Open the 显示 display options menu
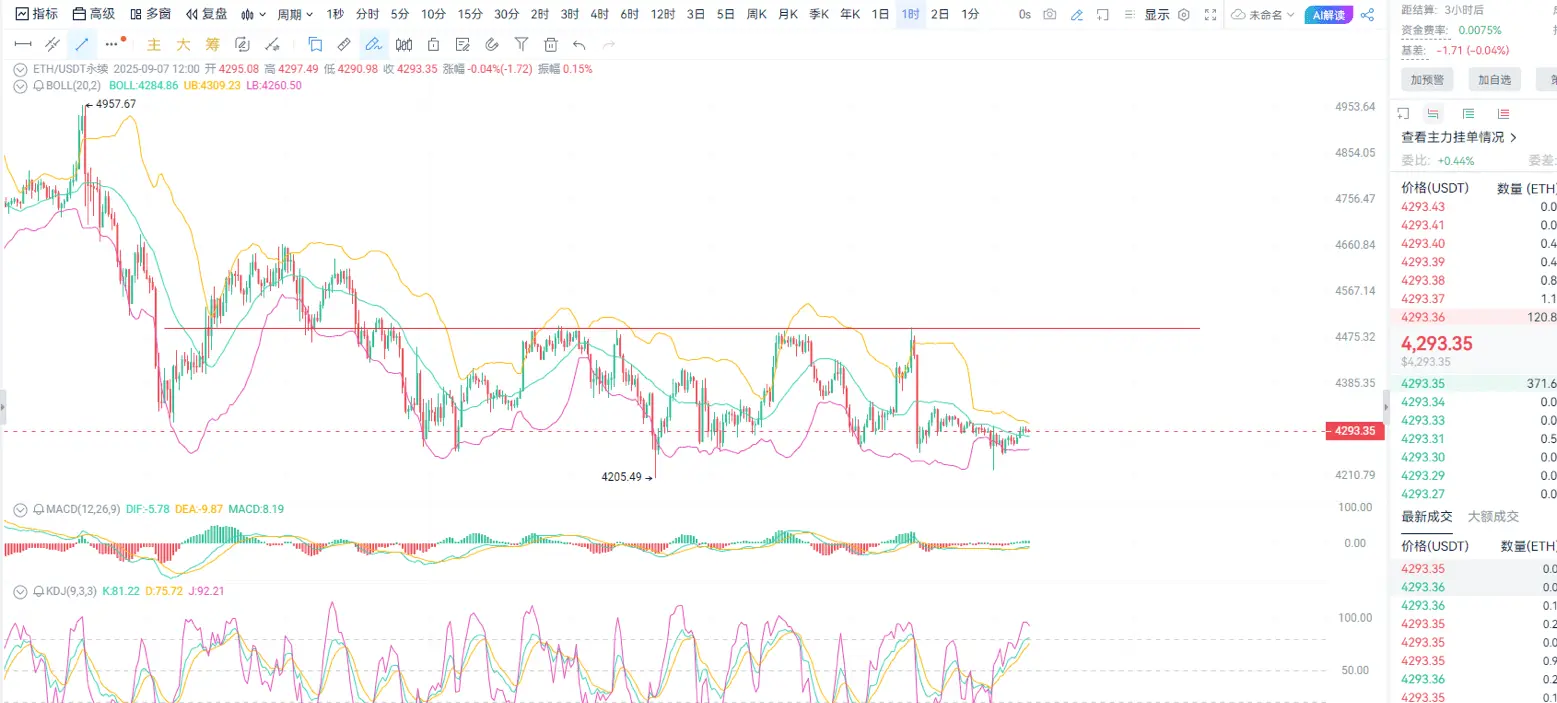This screenshot has width=1557, height=703. coord(1157,14)
